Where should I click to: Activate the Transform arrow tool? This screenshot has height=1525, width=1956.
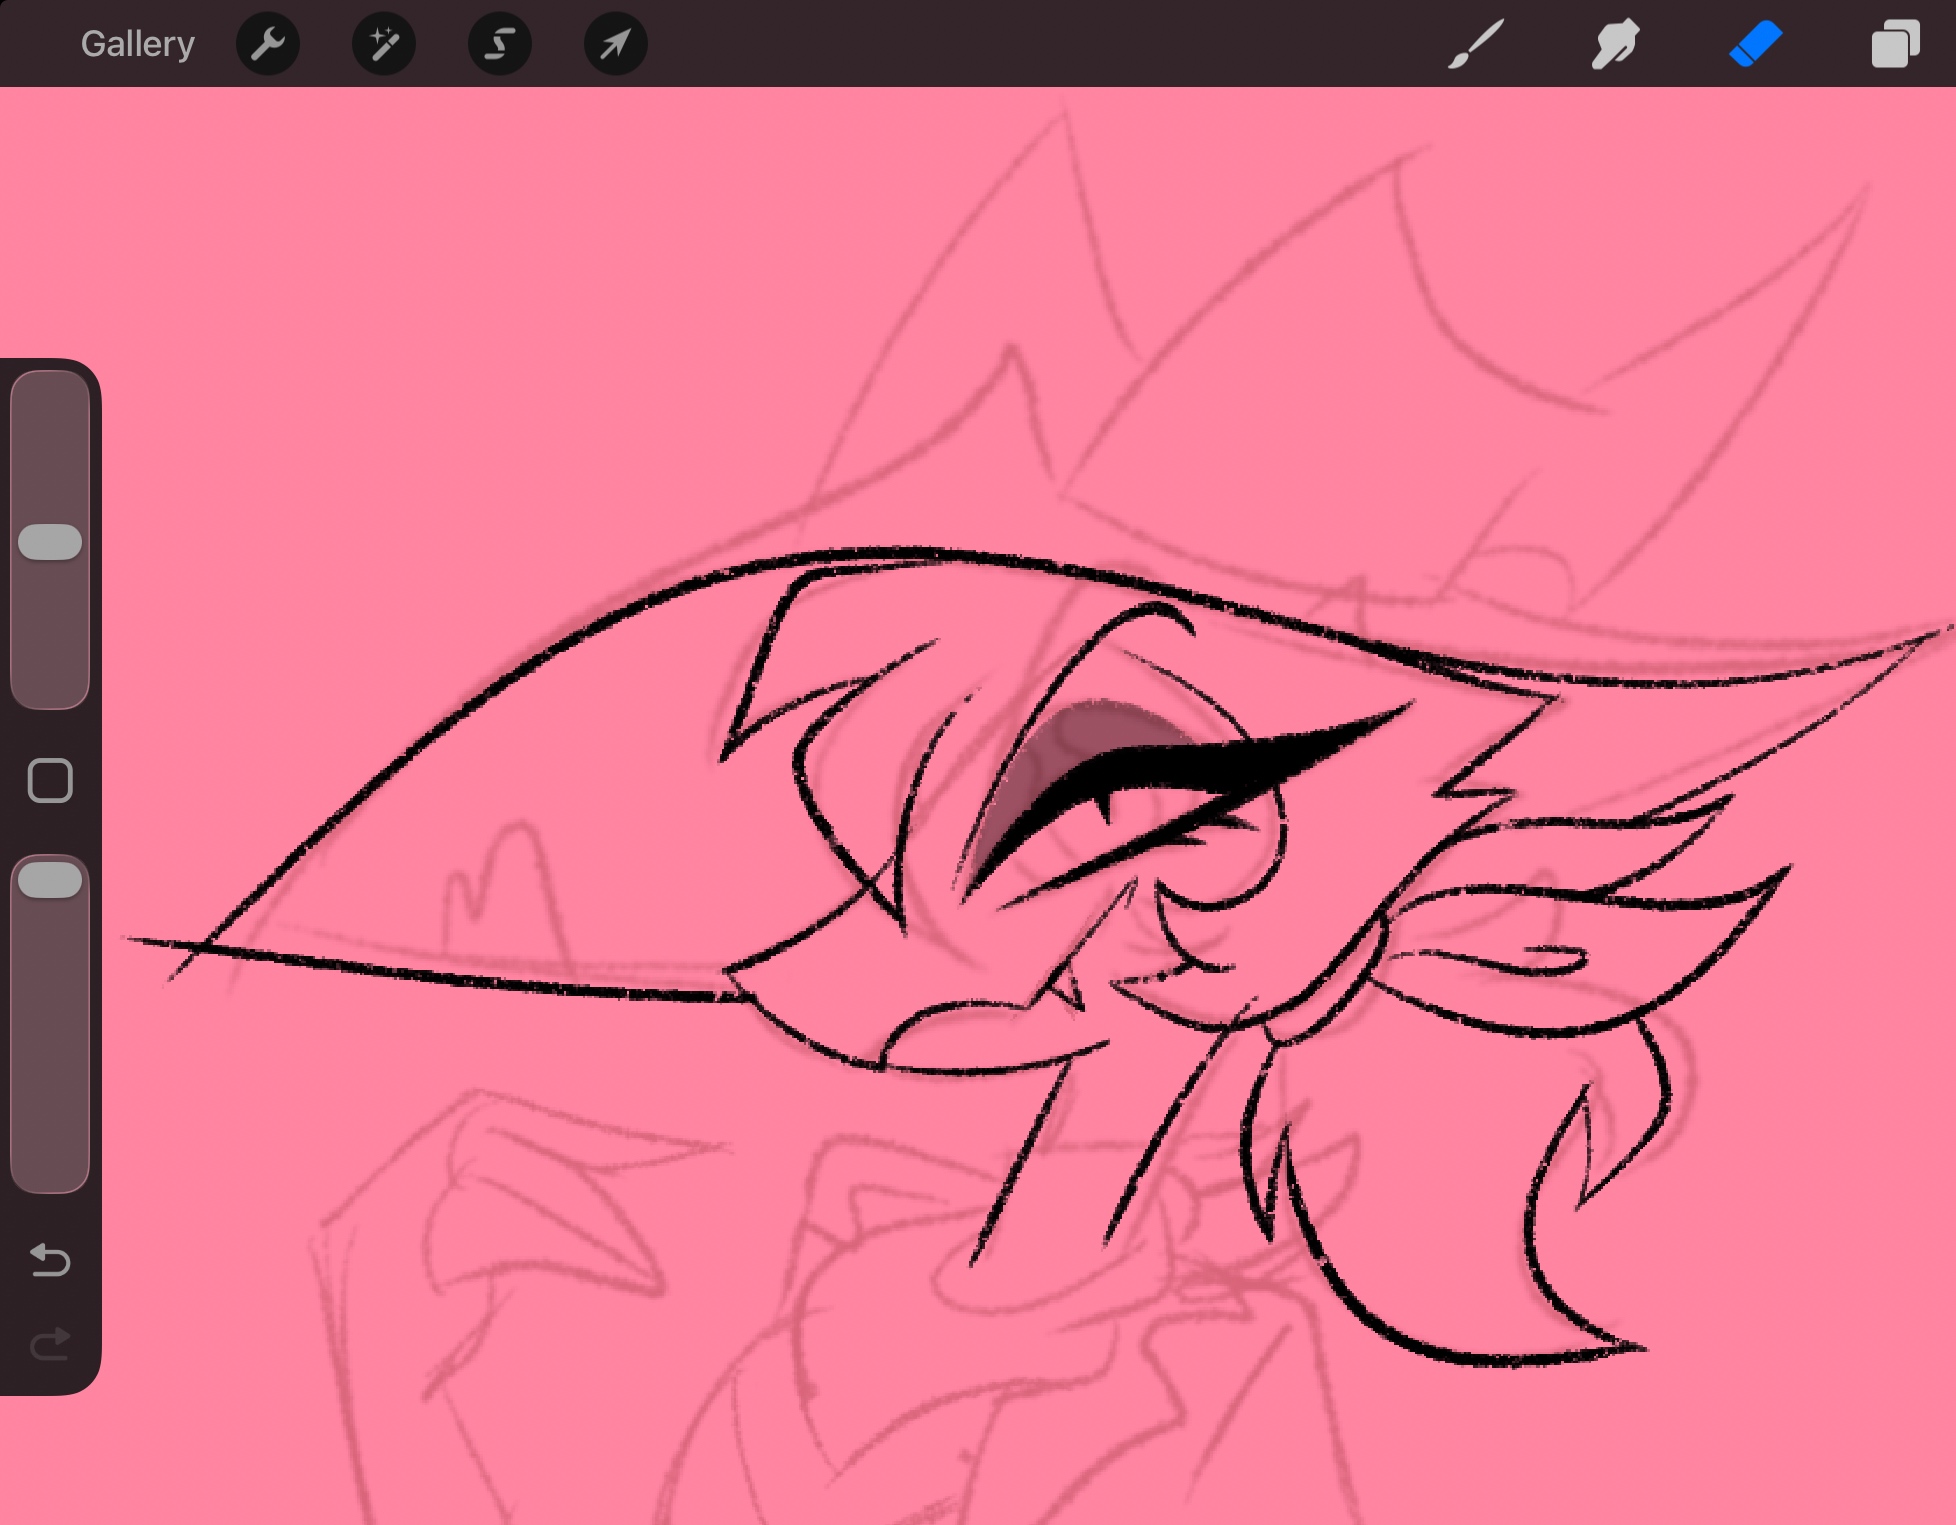pyautogui.click(x=615, y=44)
